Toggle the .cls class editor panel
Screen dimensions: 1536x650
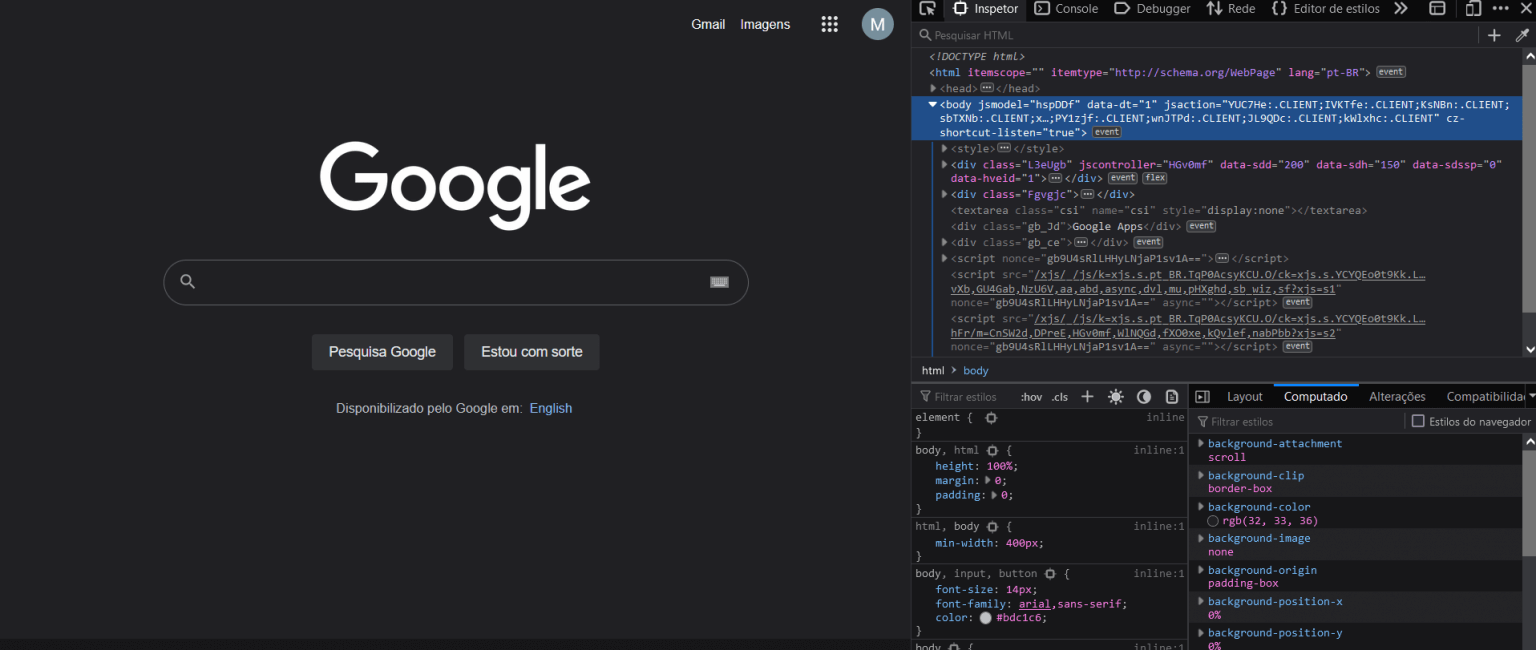coord(1060,396)
